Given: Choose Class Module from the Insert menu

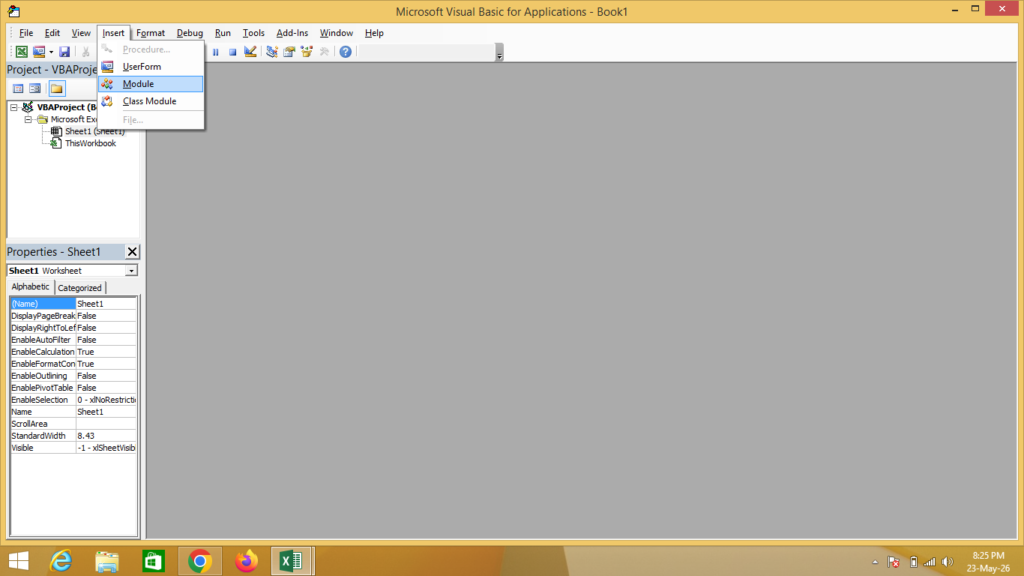Looking at the screenshot, I should pyautogui.click(x=151, y=101).
